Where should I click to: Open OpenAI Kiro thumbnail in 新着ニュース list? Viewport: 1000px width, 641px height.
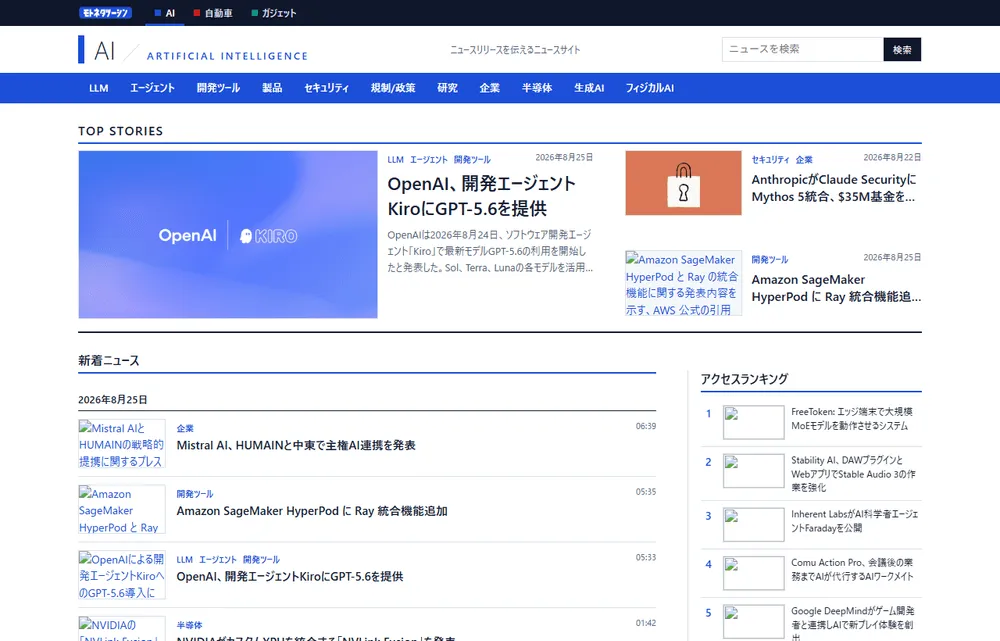(122, 575)
